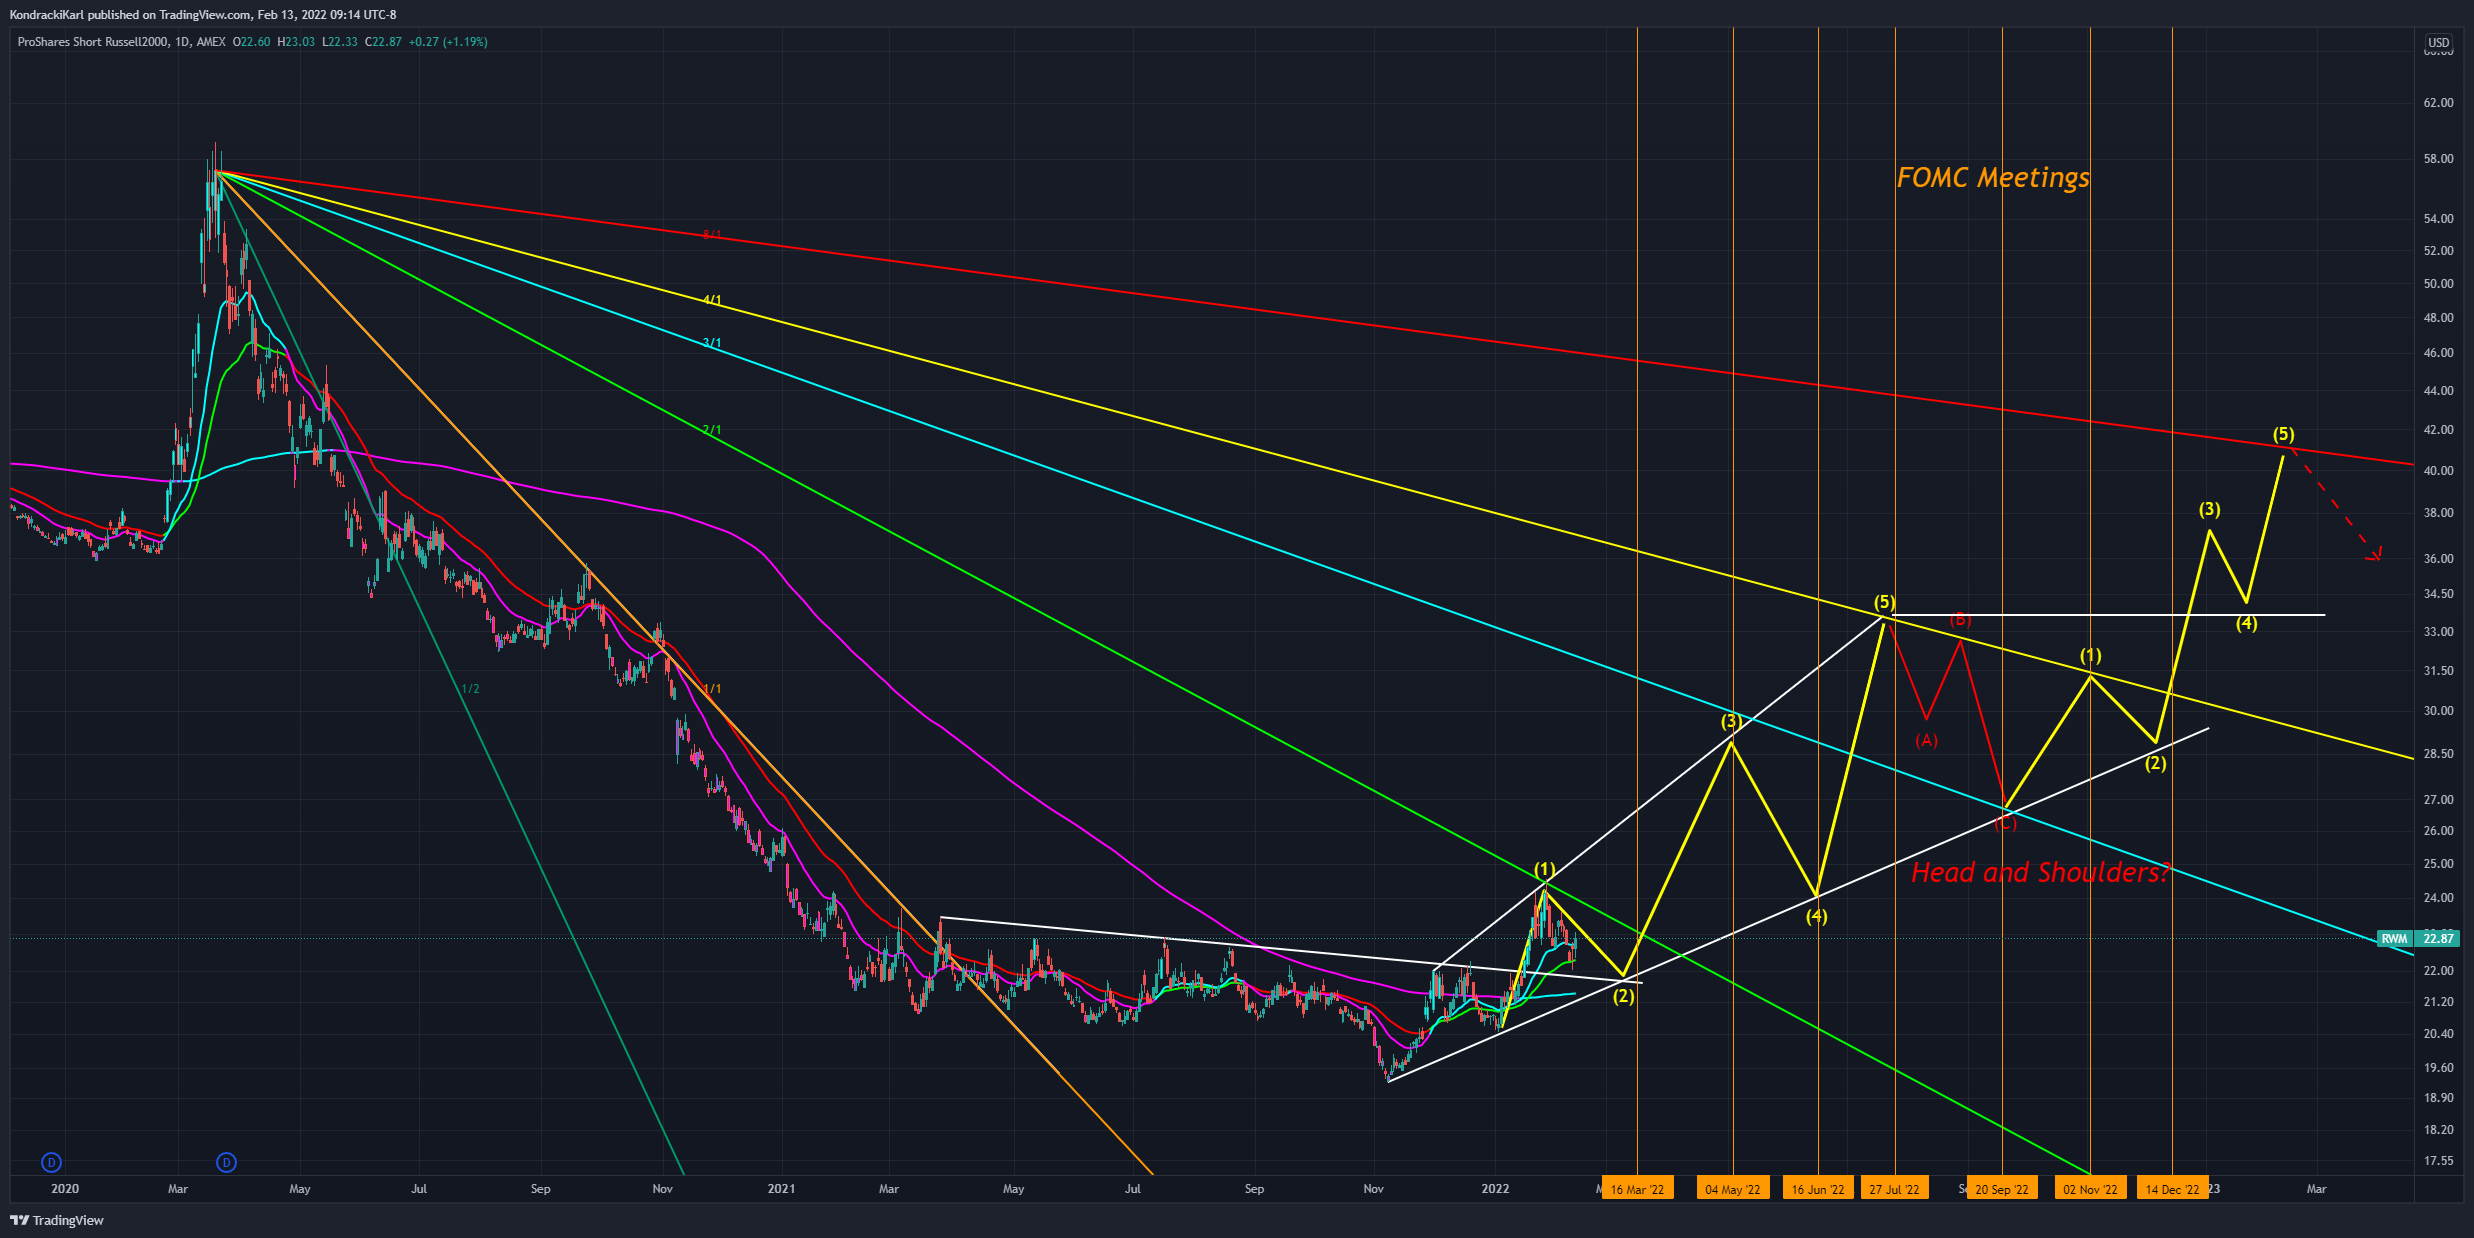The image size is (2474, 1238).
Task: Click the Head and Shoulders? annotation
Action: coord(2040,872)
